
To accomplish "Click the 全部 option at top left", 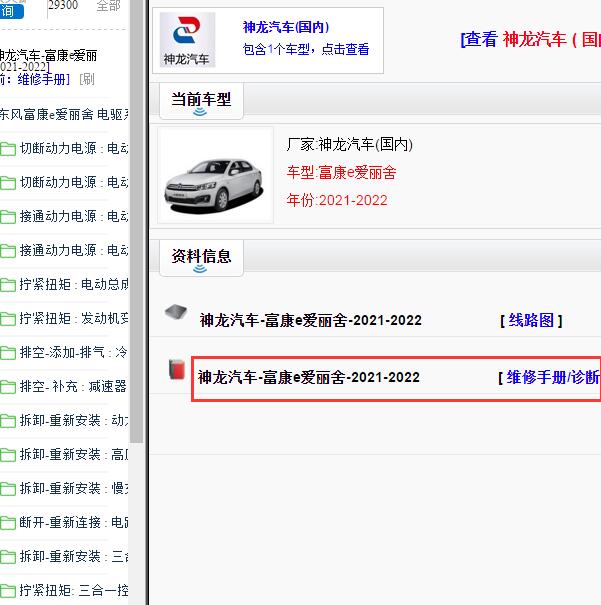I will (108, 5).
